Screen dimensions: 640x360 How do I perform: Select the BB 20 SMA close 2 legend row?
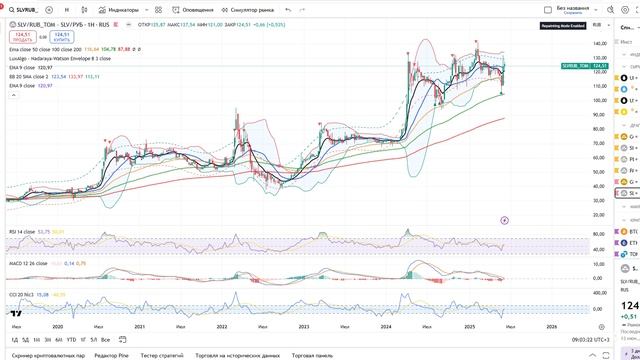point(54,76)
